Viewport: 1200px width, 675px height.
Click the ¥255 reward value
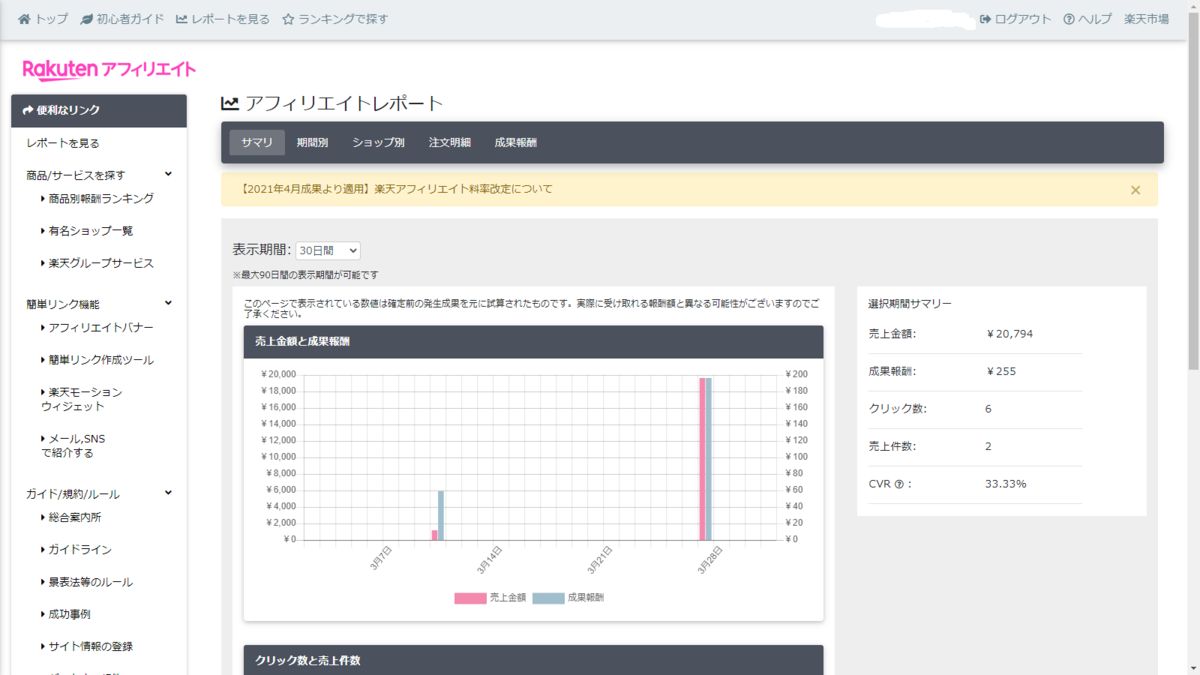1000,371
